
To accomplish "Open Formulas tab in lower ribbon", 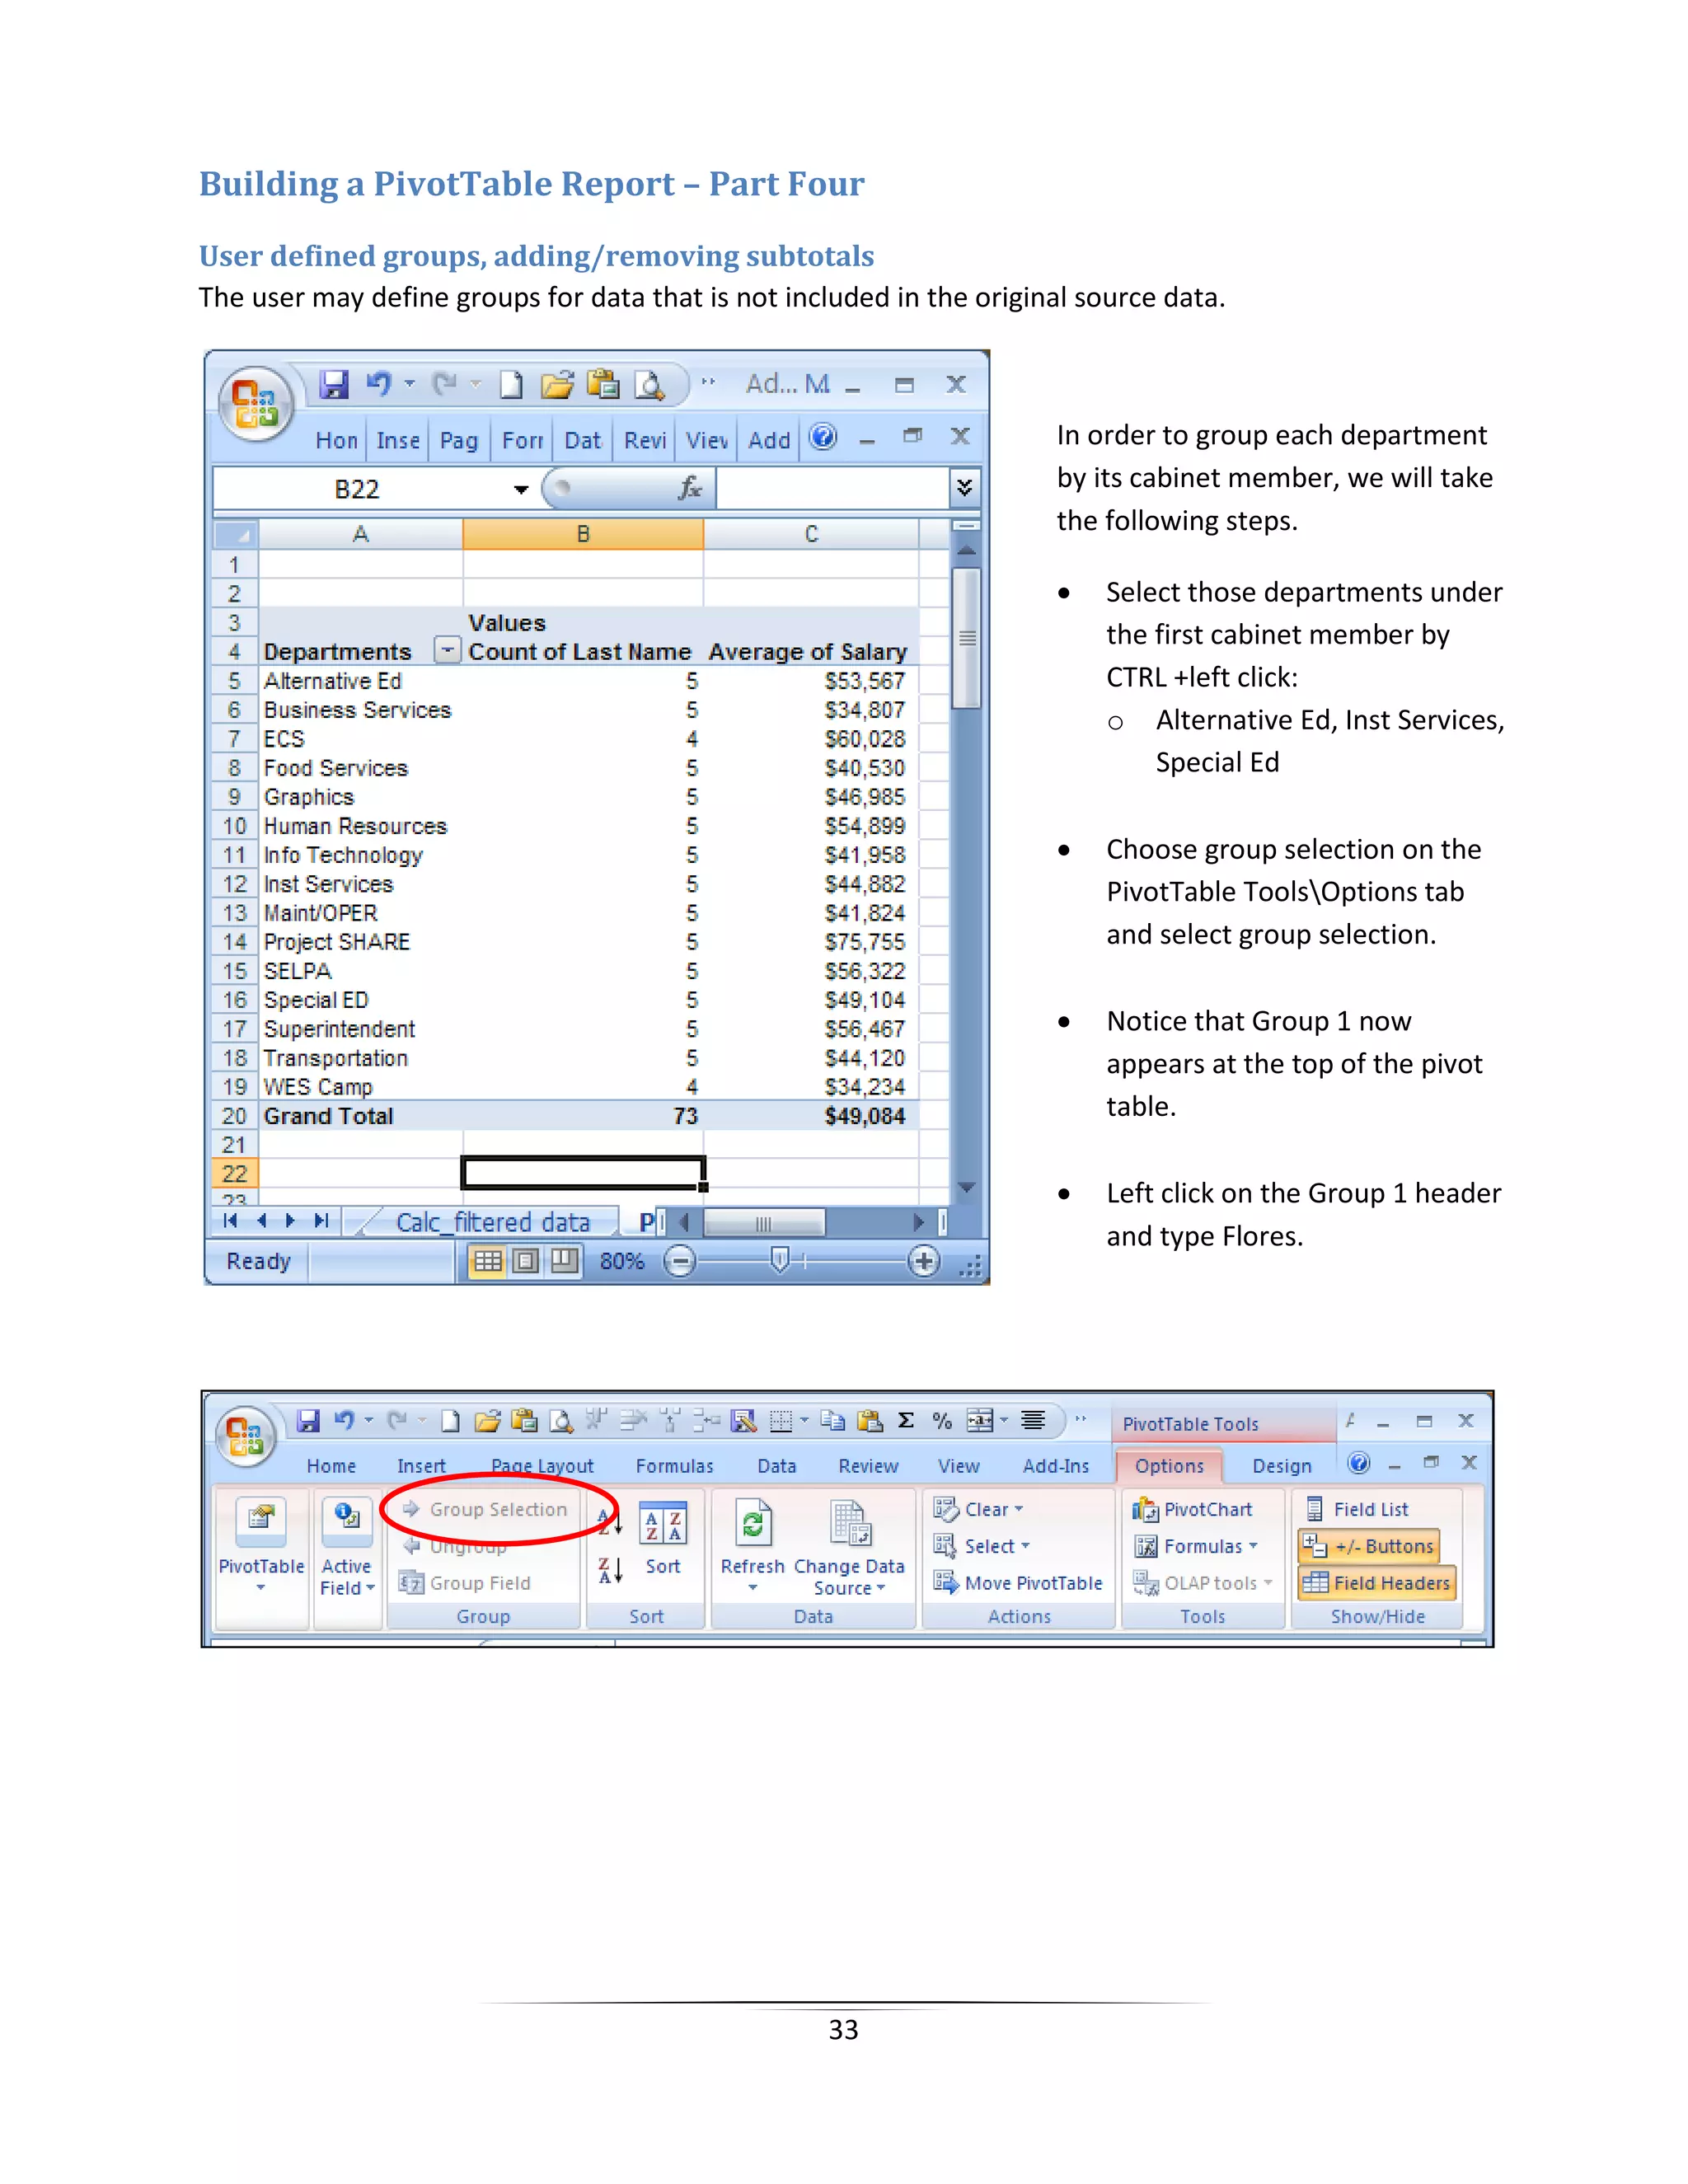I will click(674, 1466).
